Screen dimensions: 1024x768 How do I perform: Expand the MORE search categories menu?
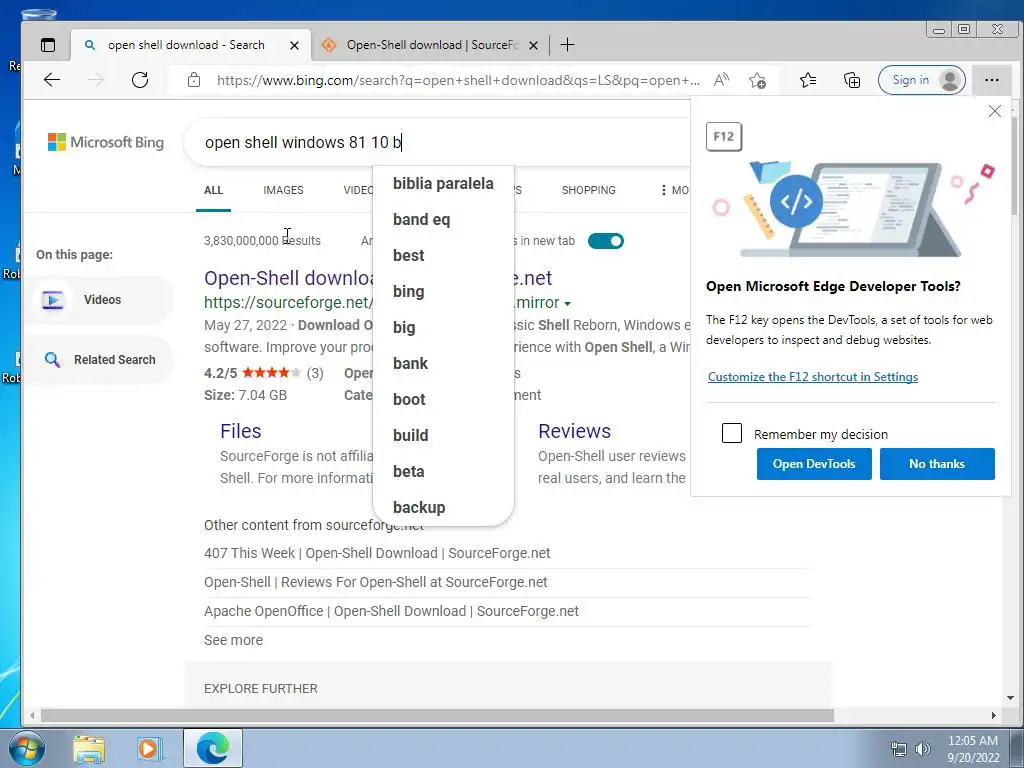pyautogui.click(x=674, y=190)
